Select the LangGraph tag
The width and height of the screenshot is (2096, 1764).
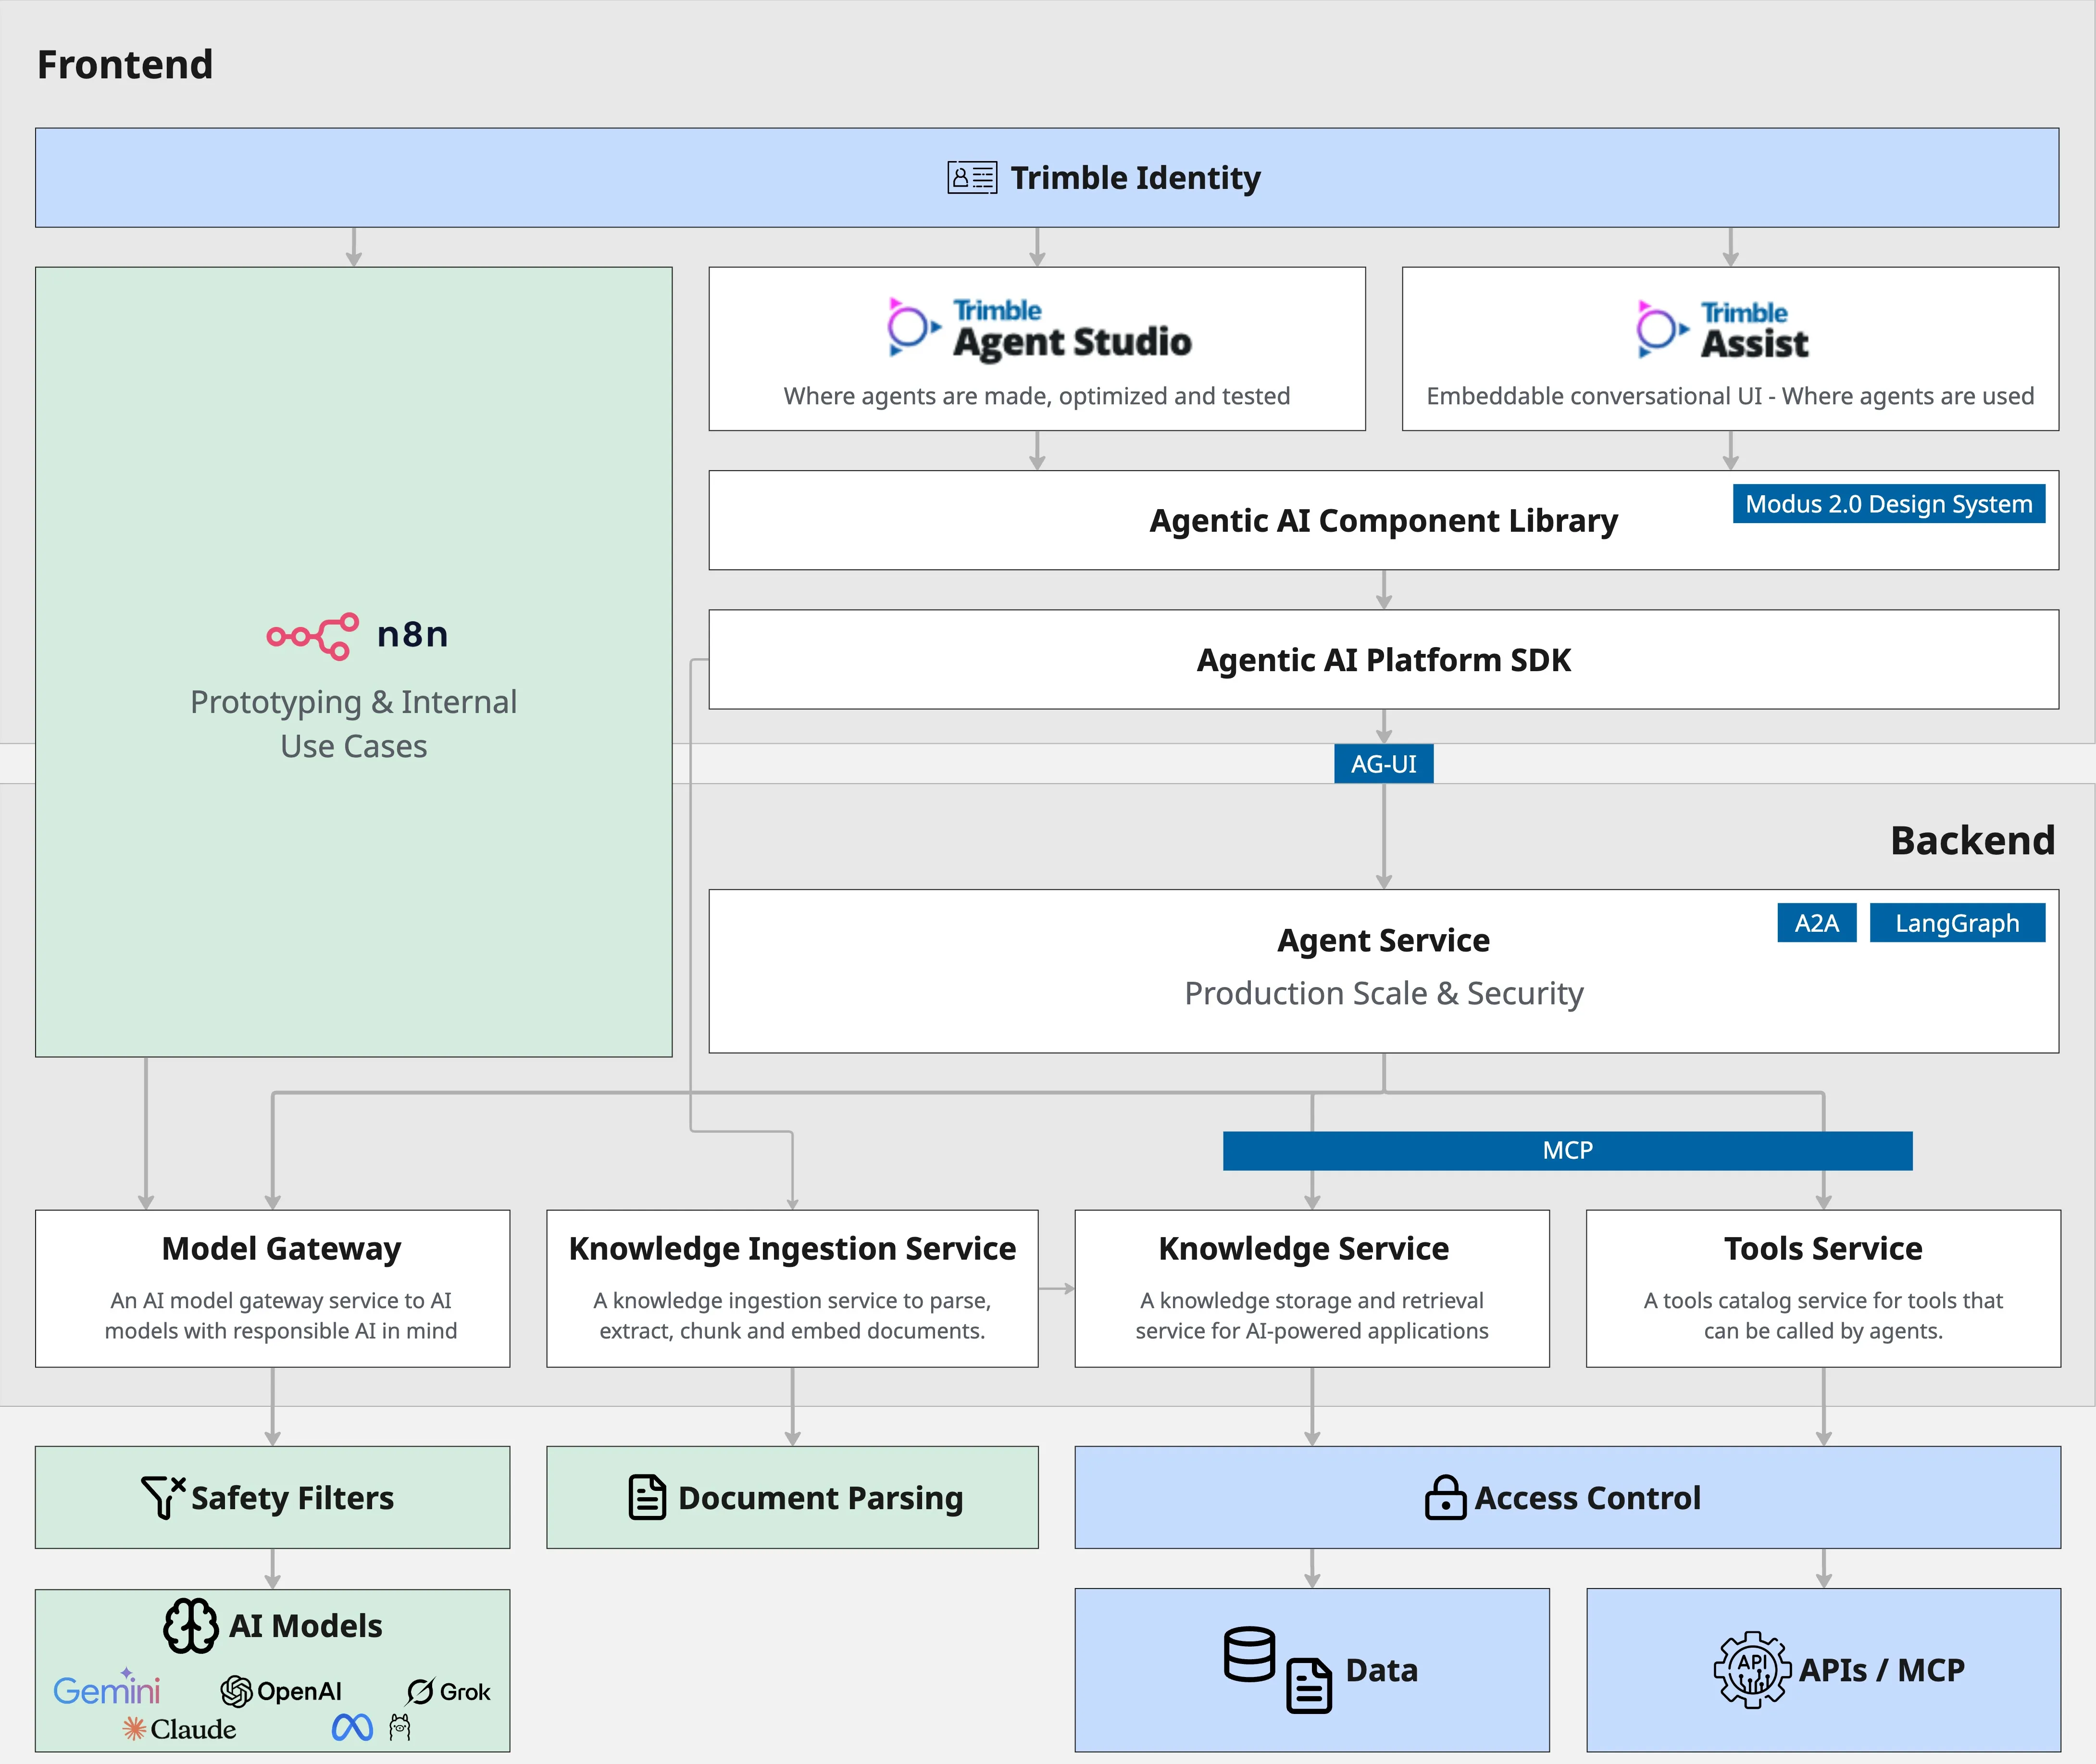1957,922
